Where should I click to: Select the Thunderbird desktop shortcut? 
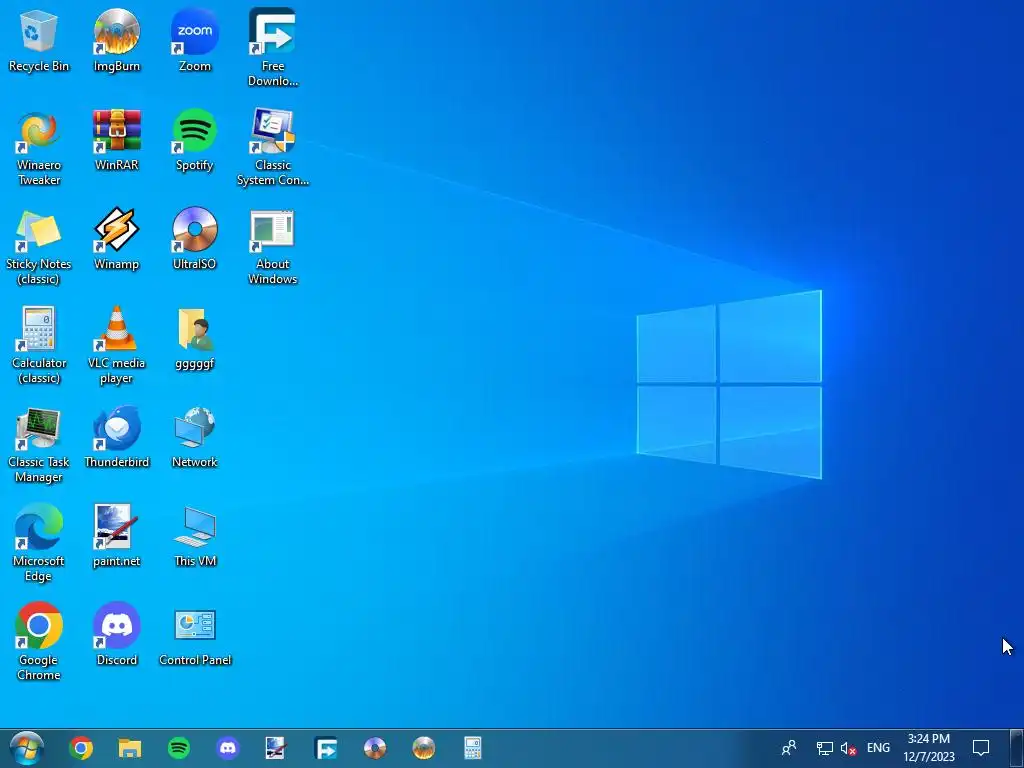point(116,437)
